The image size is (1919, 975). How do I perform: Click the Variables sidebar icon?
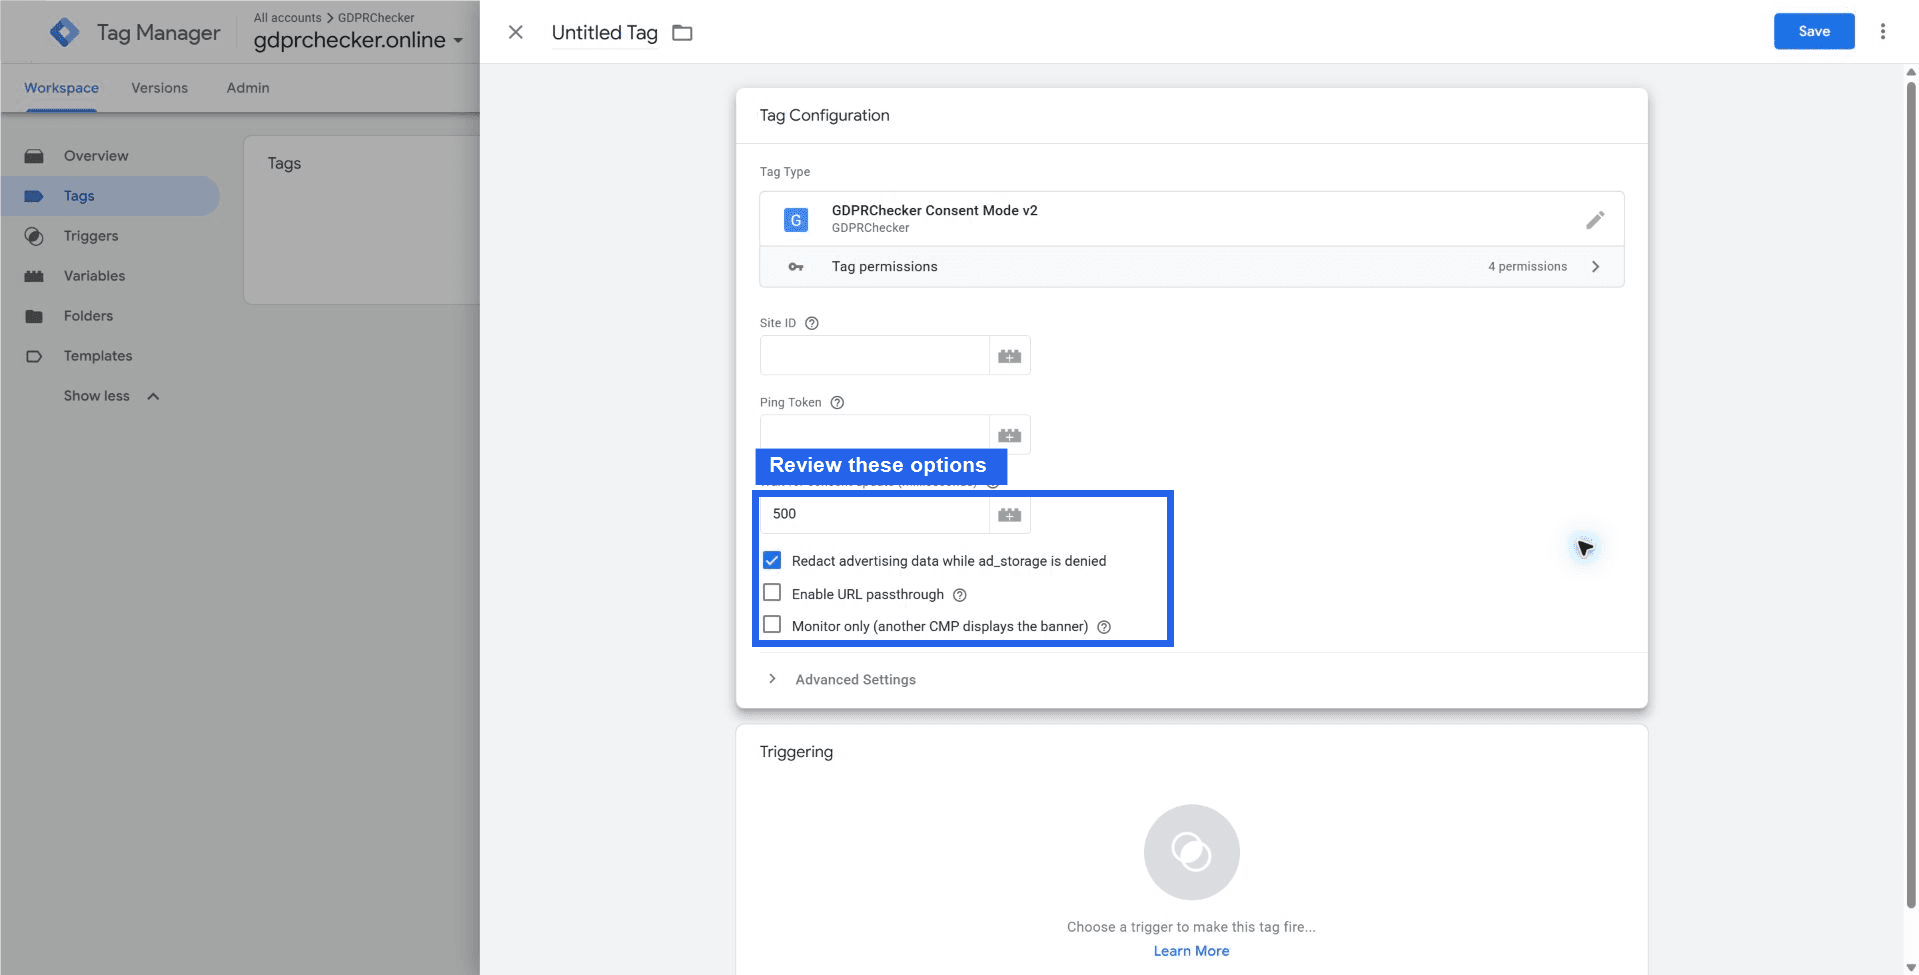[34, 276]
